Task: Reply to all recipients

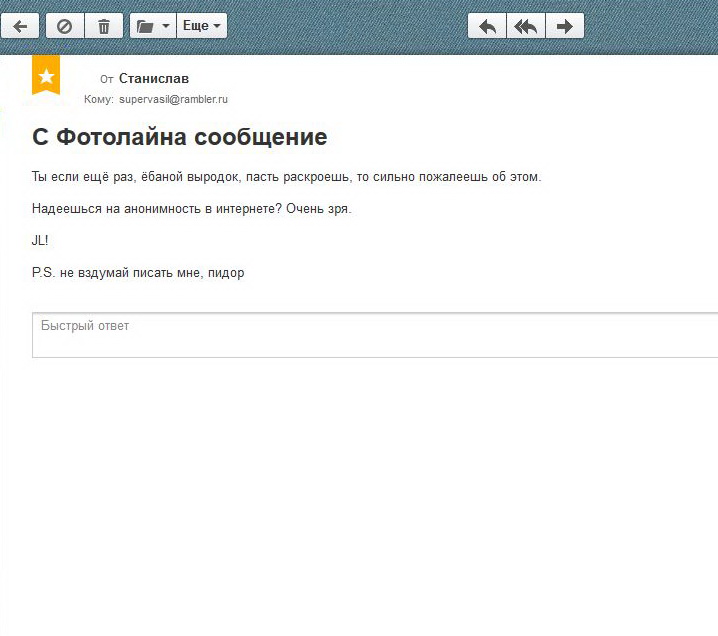Action: (526, 26)
